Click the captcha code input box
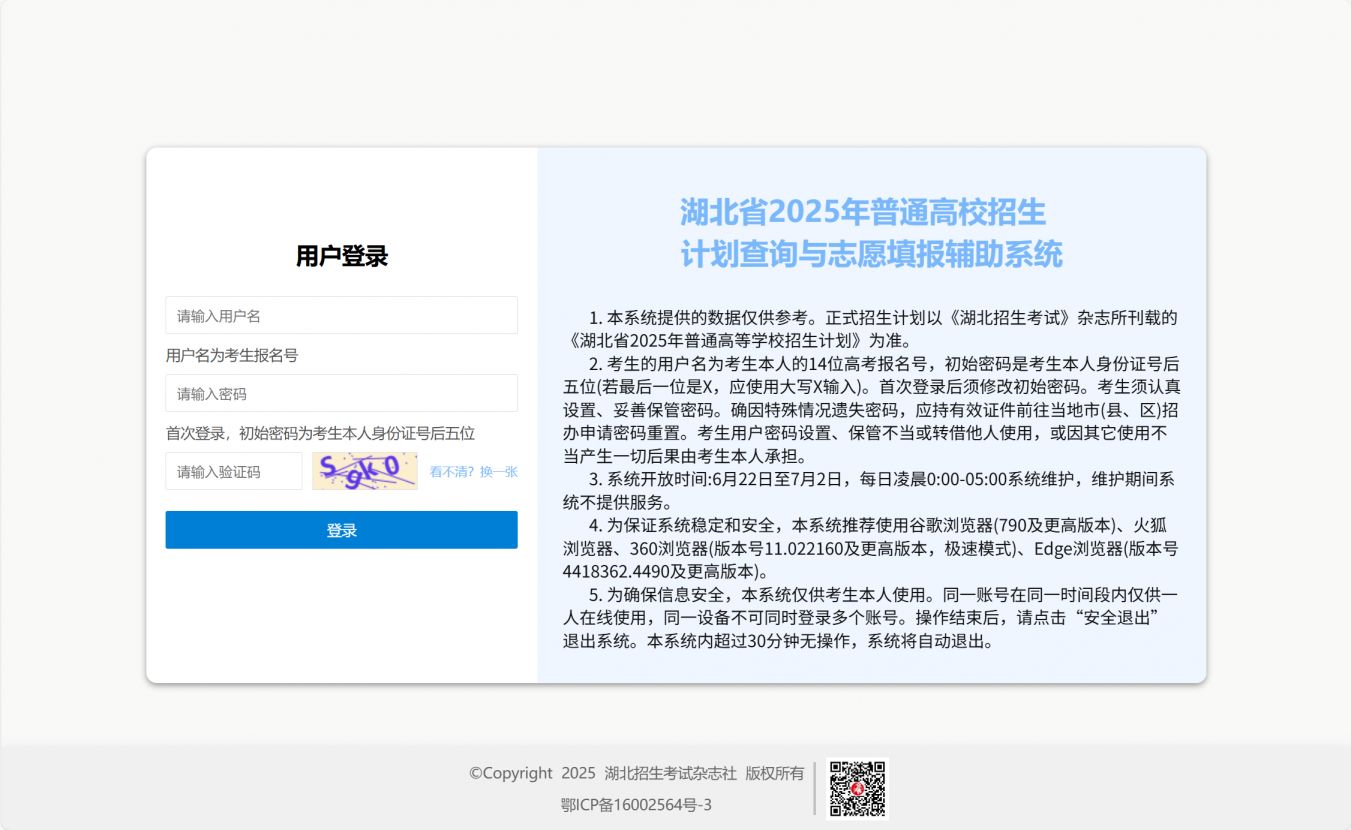 tap(233, 471)
